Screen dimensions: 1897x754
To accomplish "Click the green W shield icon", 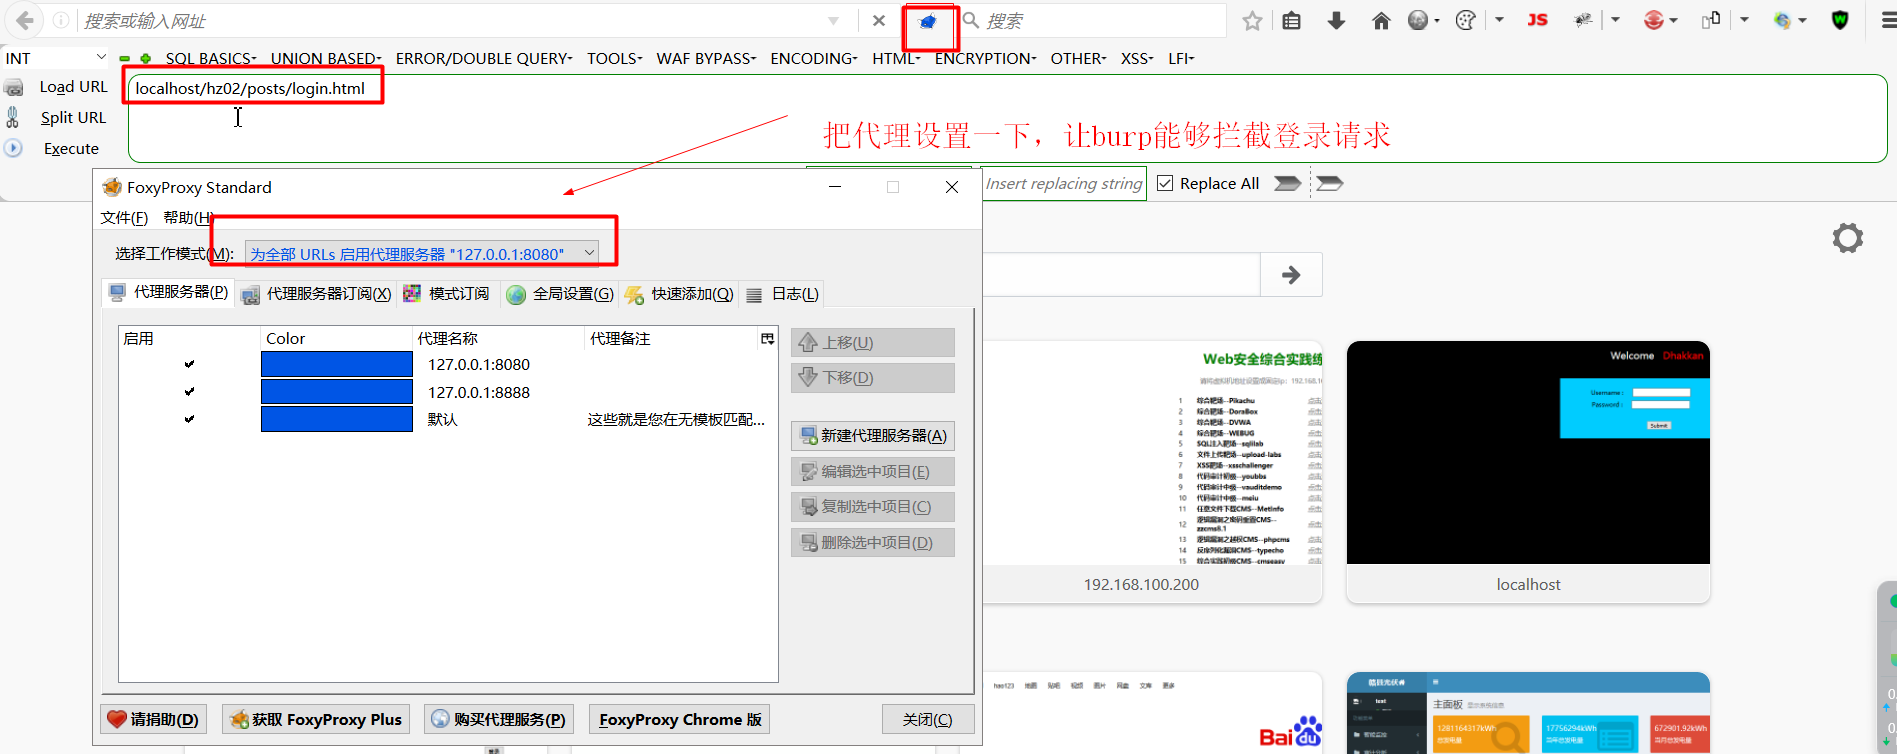I will point(1840,20).
